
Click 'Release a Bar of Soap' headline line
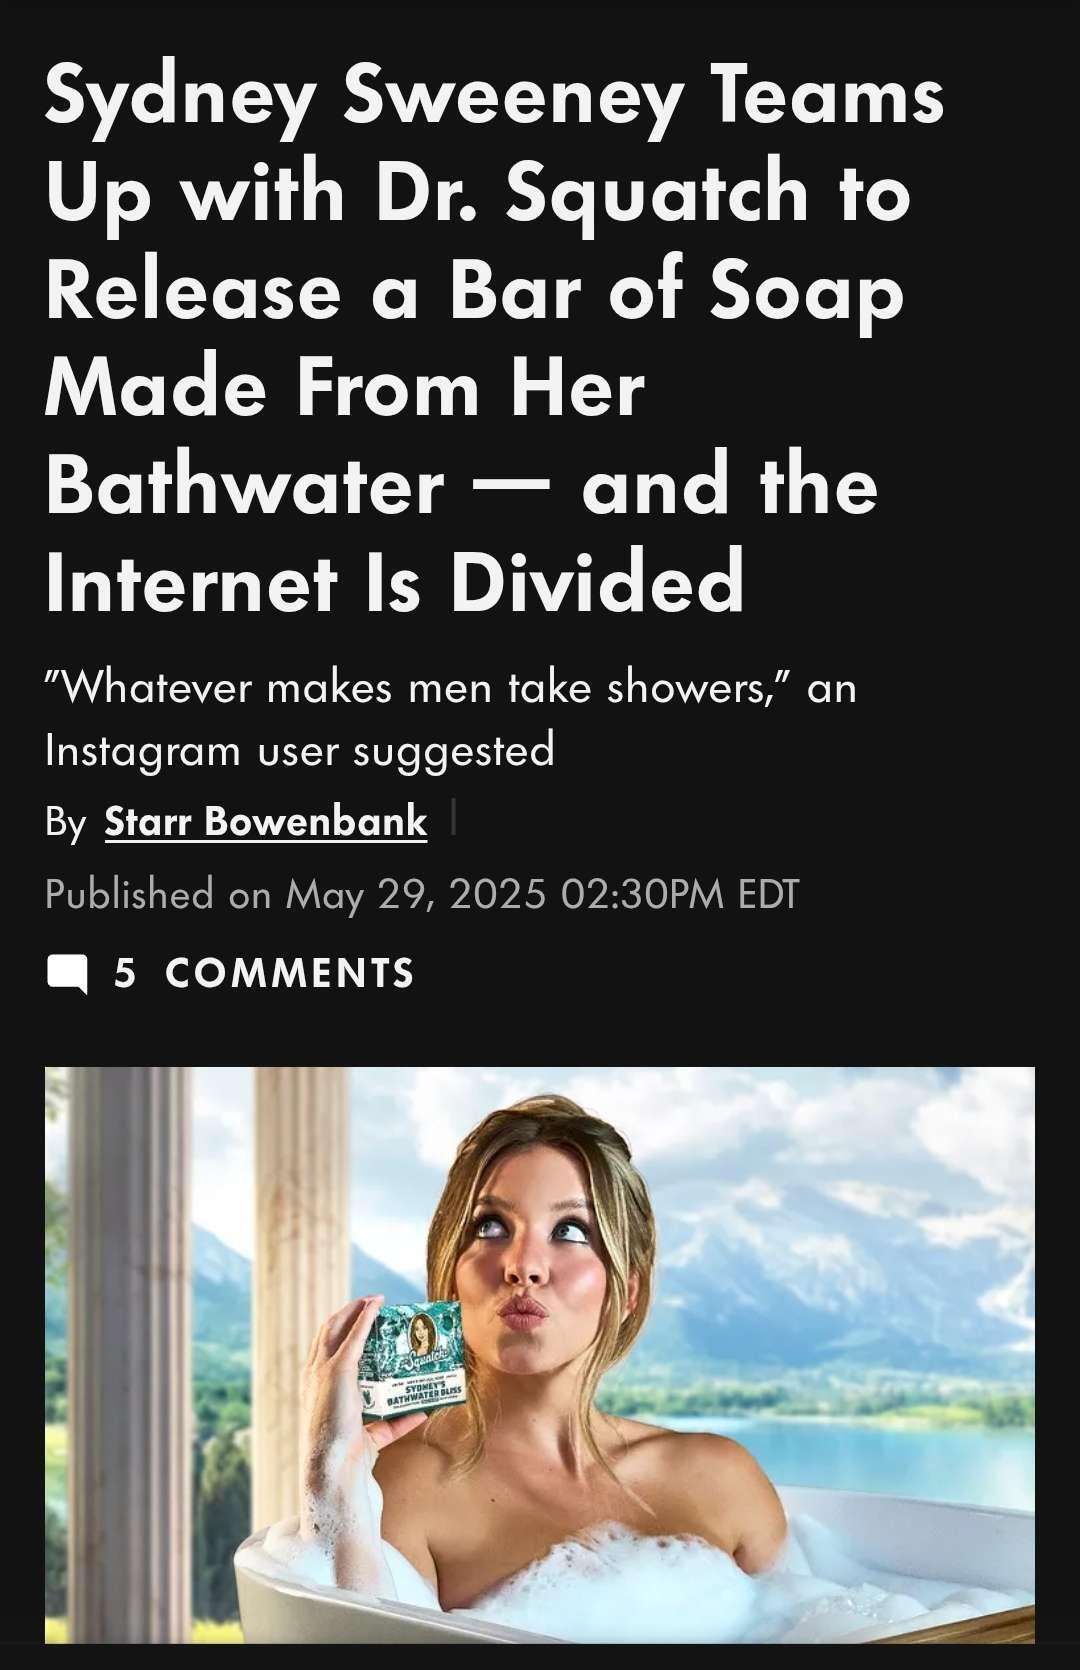475,292
